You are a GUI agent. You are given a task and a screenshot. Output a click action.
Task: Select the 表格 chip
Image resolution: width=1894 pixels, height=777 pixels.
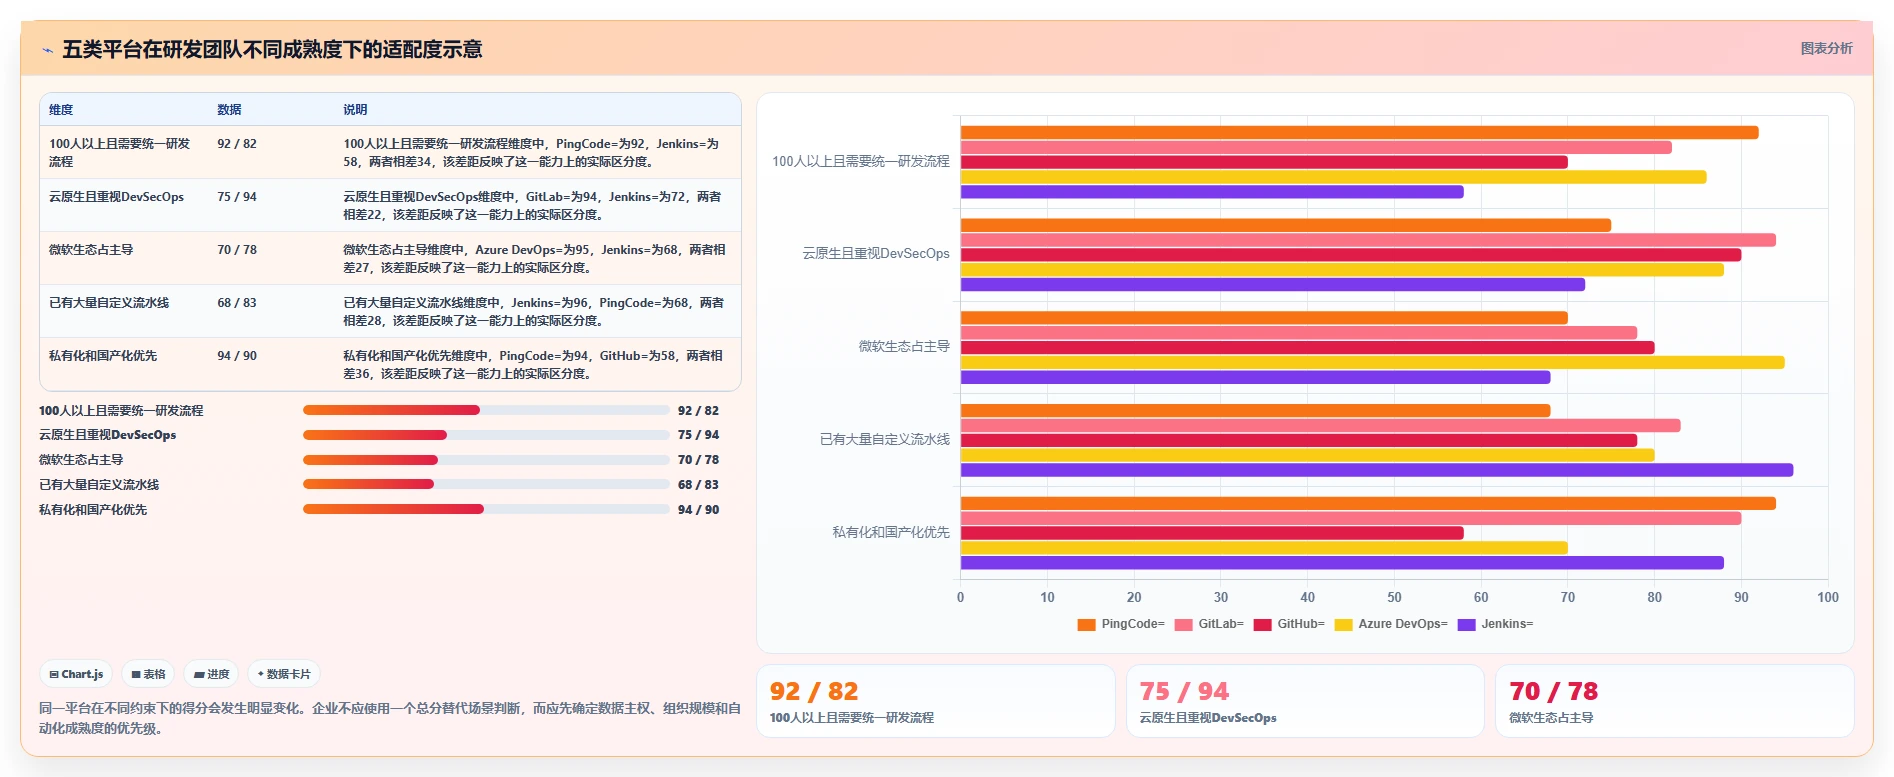click(x=149, y=674)
